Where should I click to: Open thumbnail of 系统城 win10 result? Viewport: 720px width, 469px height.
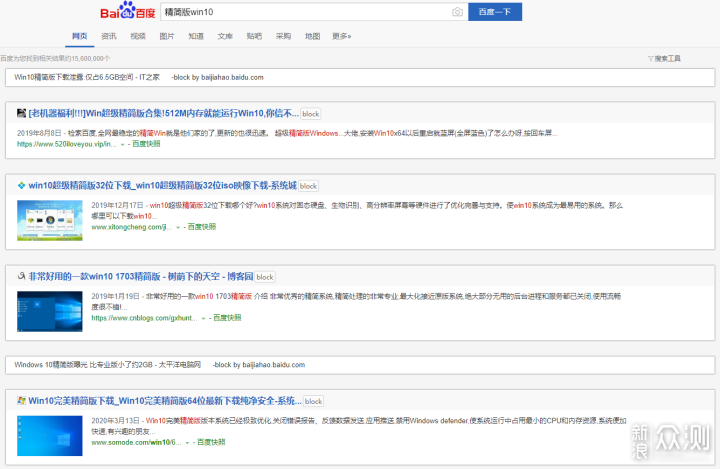[x=50, y=220]
